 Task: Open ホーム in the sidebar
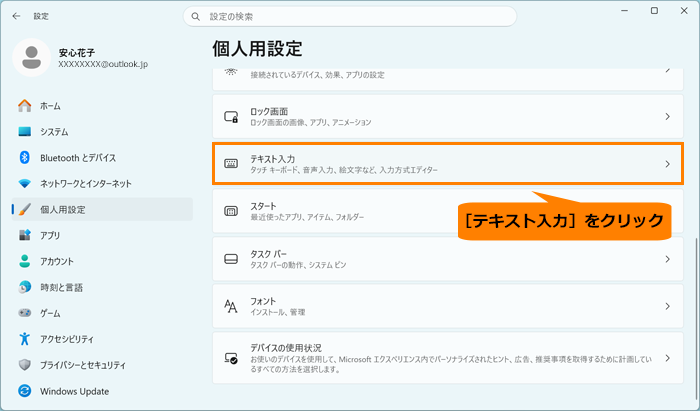pos(102,106)
